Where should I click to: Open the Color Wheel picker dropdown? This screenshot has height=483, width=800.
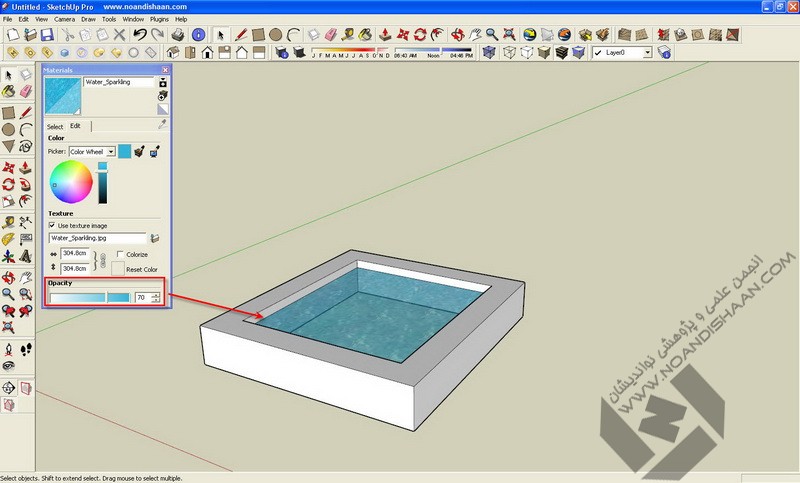[111, 152]
